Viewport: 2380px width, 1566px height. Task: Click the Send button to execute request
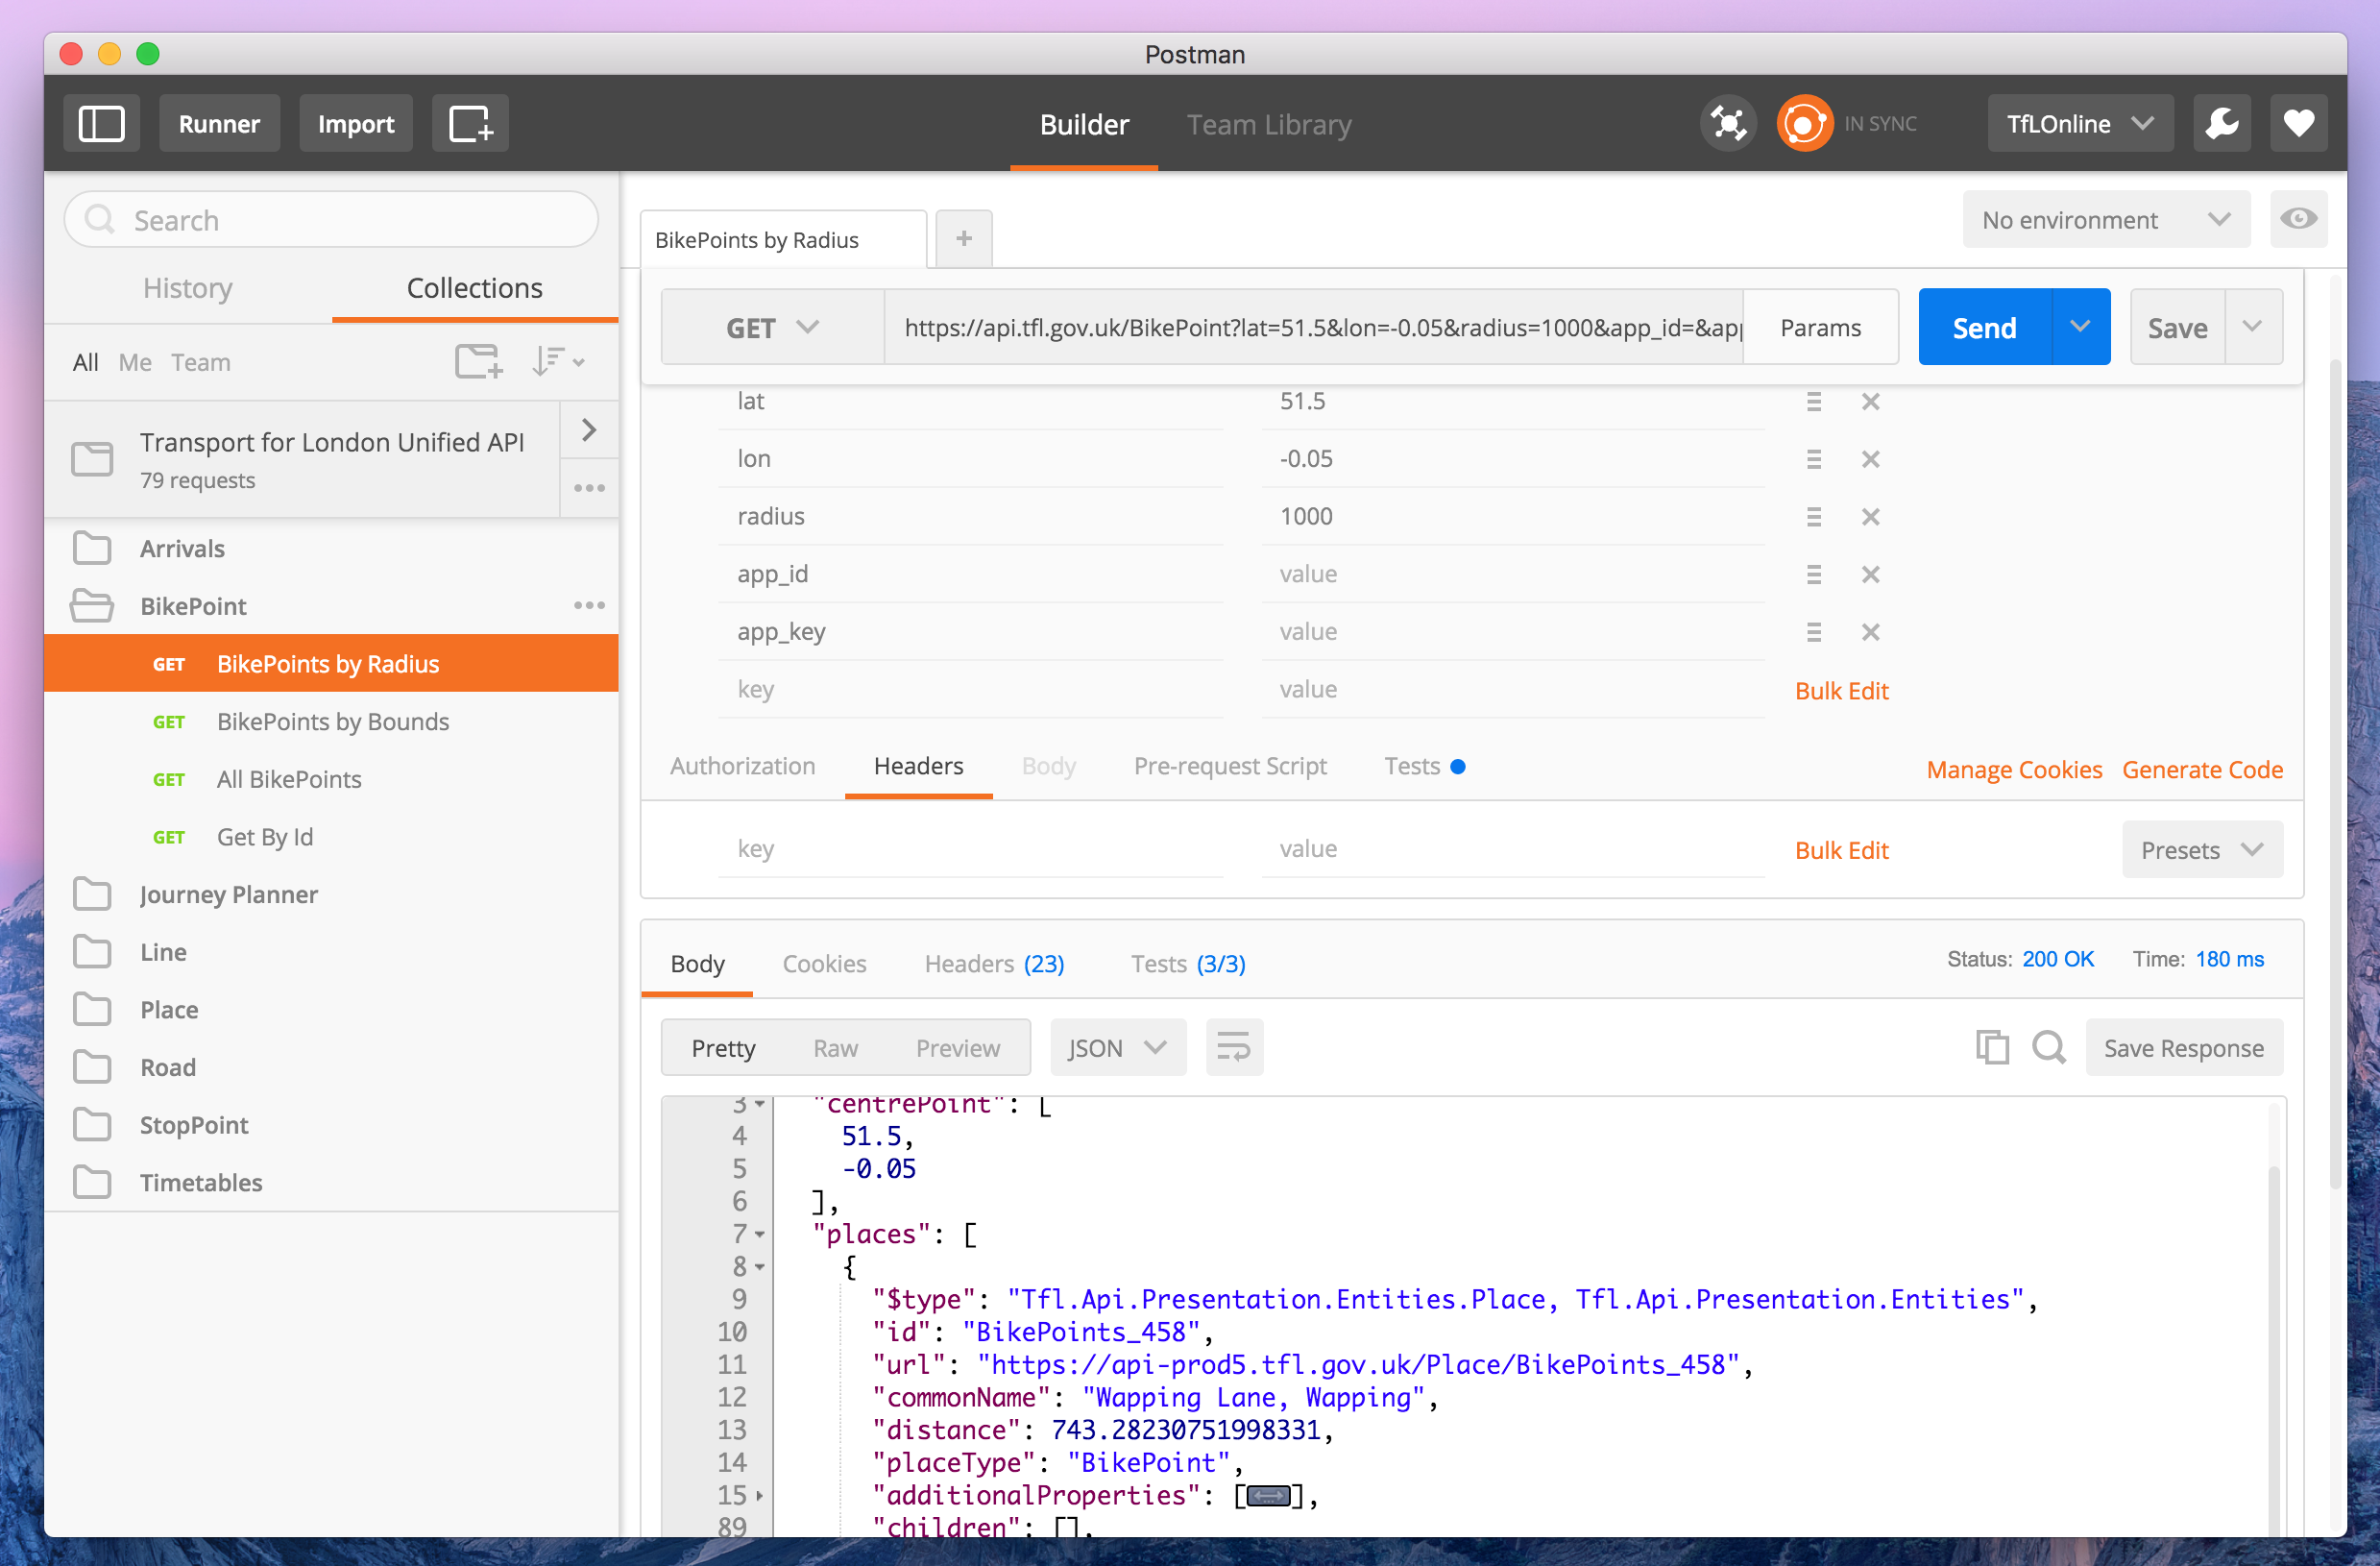[x=1983, y=327]
